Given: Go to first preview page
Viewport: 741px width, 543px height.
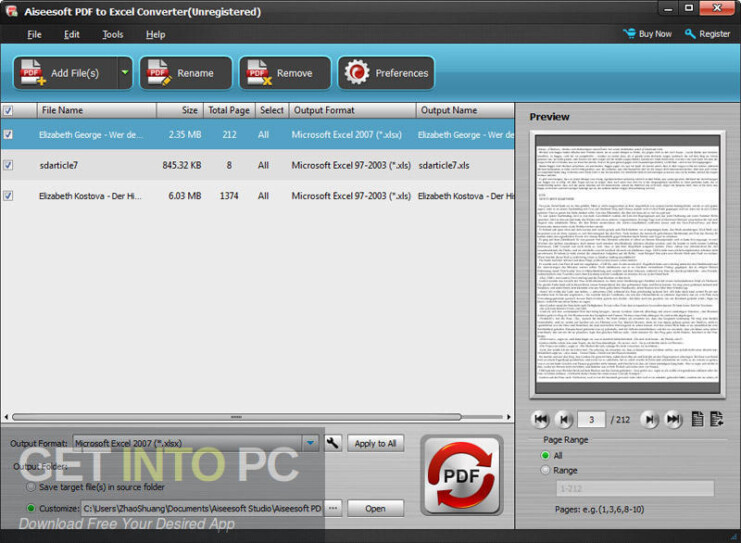Looking at the screenshot, I should [x=541, y=419].
